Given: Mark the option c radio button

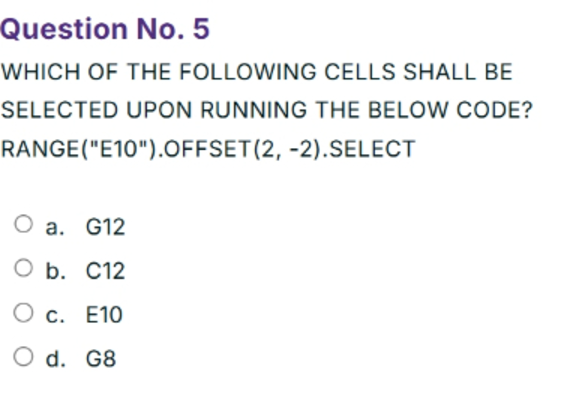Looking at the screenshot, I should (x=23, y=313).
